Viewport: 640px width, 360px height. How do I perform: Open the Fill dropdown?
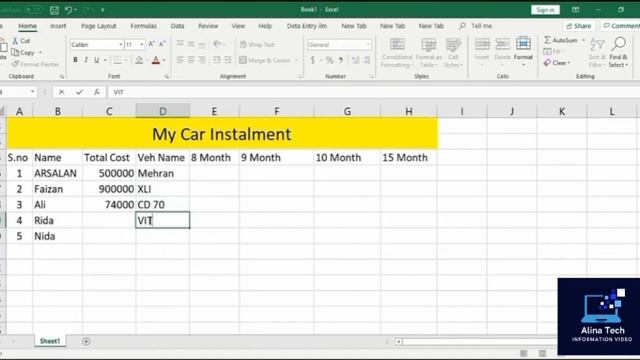(x=553, y=51)
